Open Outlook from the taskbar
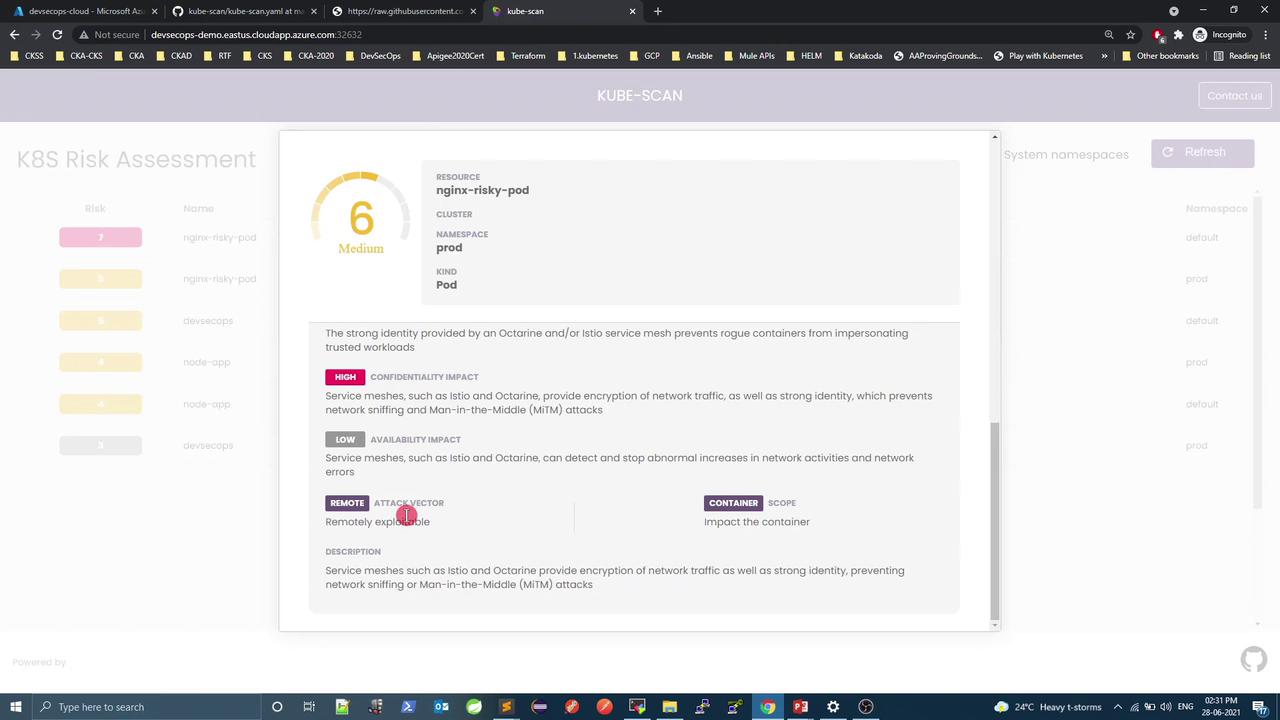The height and width of the screenshot is (720, 1280). tap(441, 707)
